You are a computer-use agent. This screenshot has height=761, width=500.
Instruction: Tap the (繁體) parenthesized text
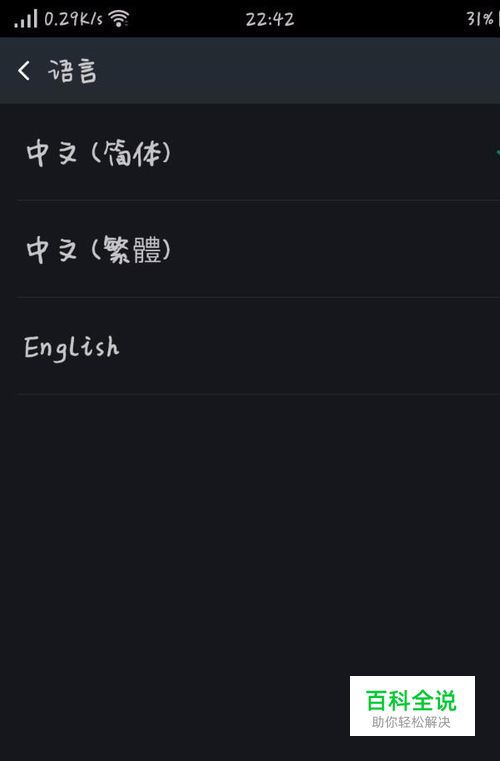pos(131,250)
